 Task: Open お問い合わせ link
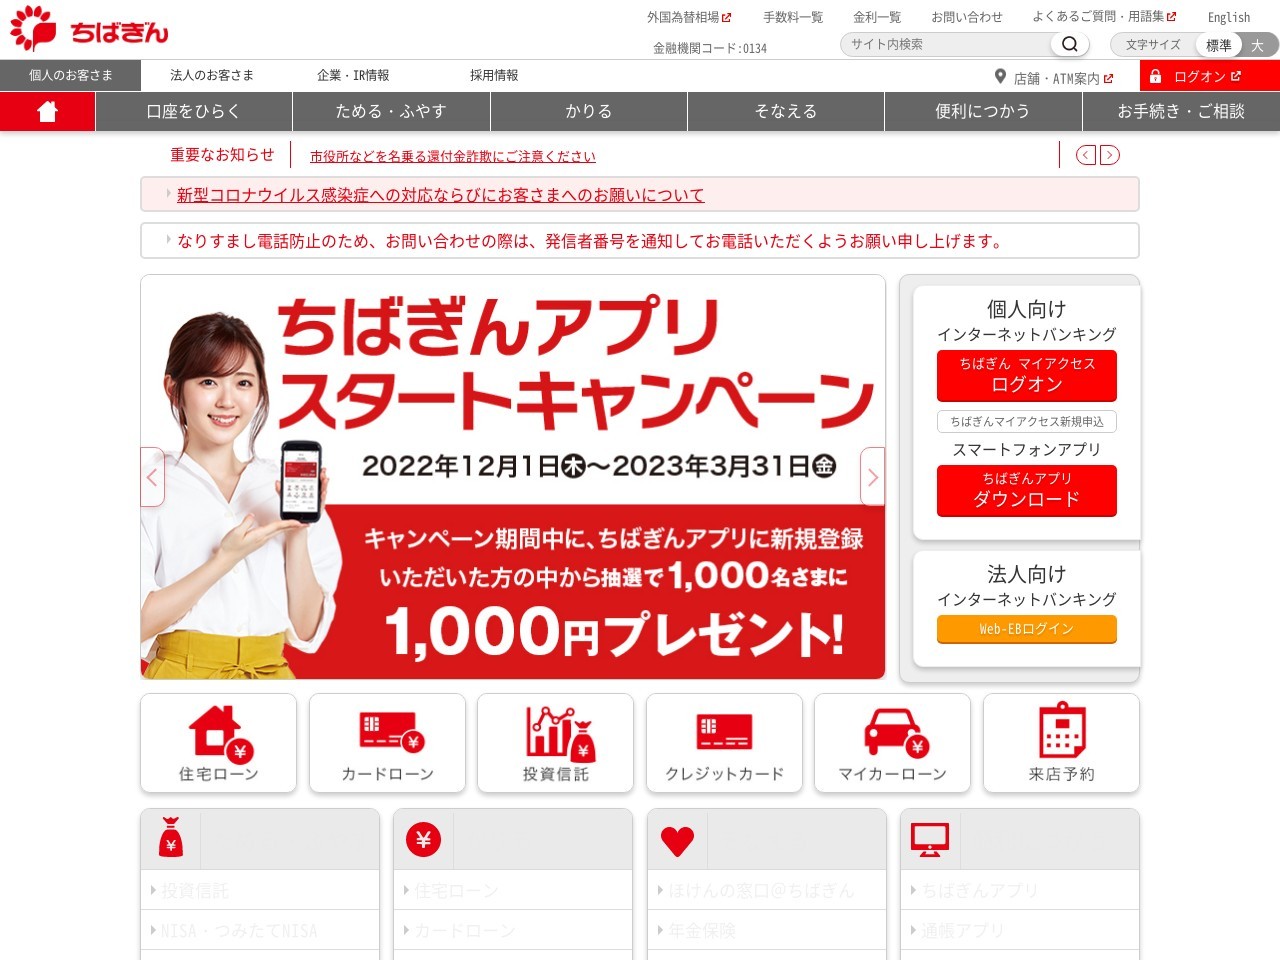967,17
